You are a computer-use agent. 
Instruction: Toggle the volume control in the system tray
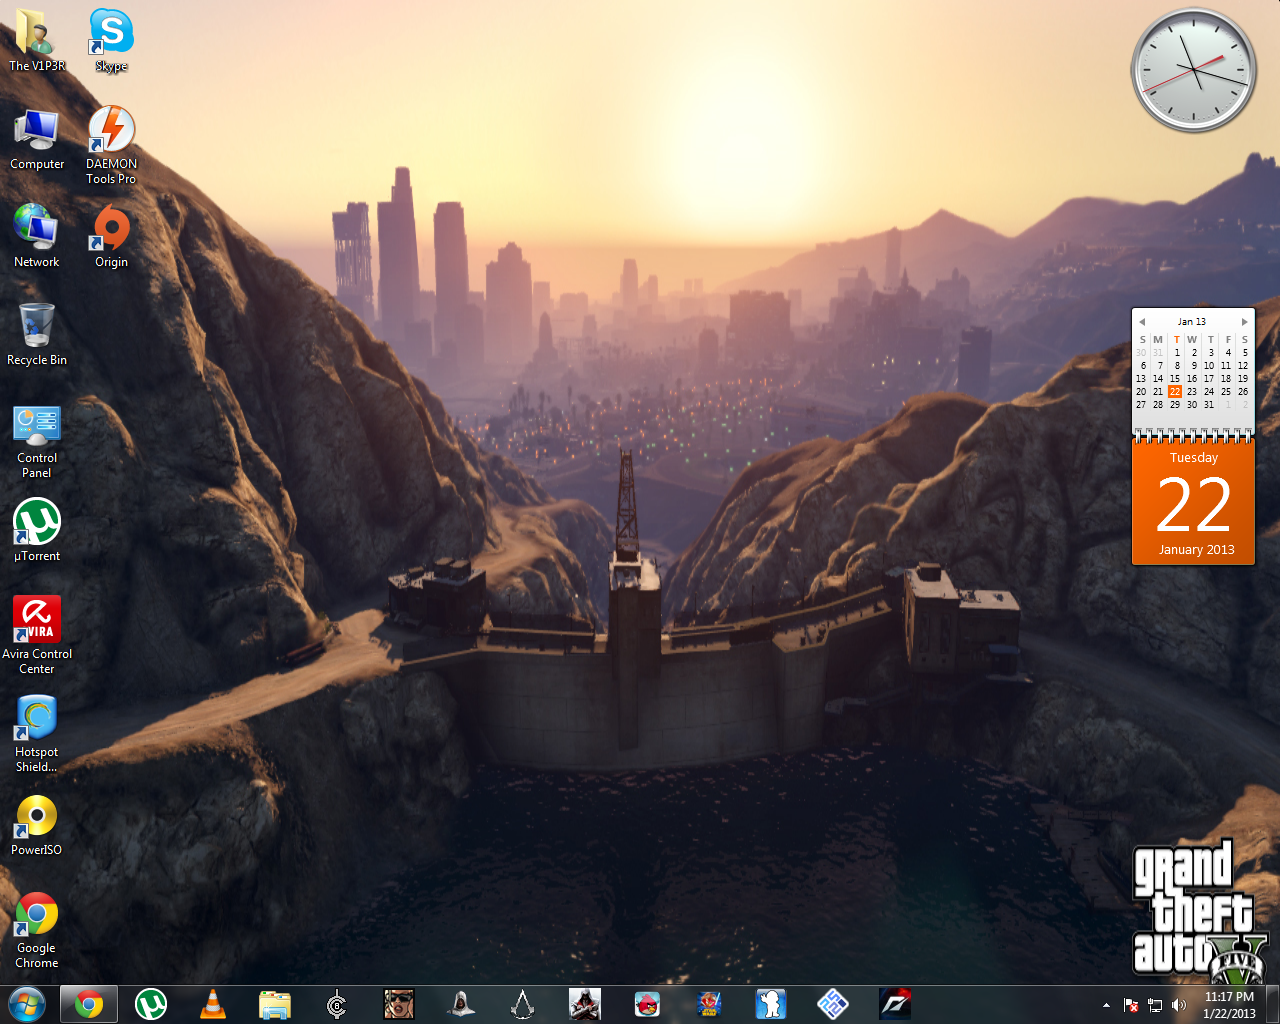1178,1005
